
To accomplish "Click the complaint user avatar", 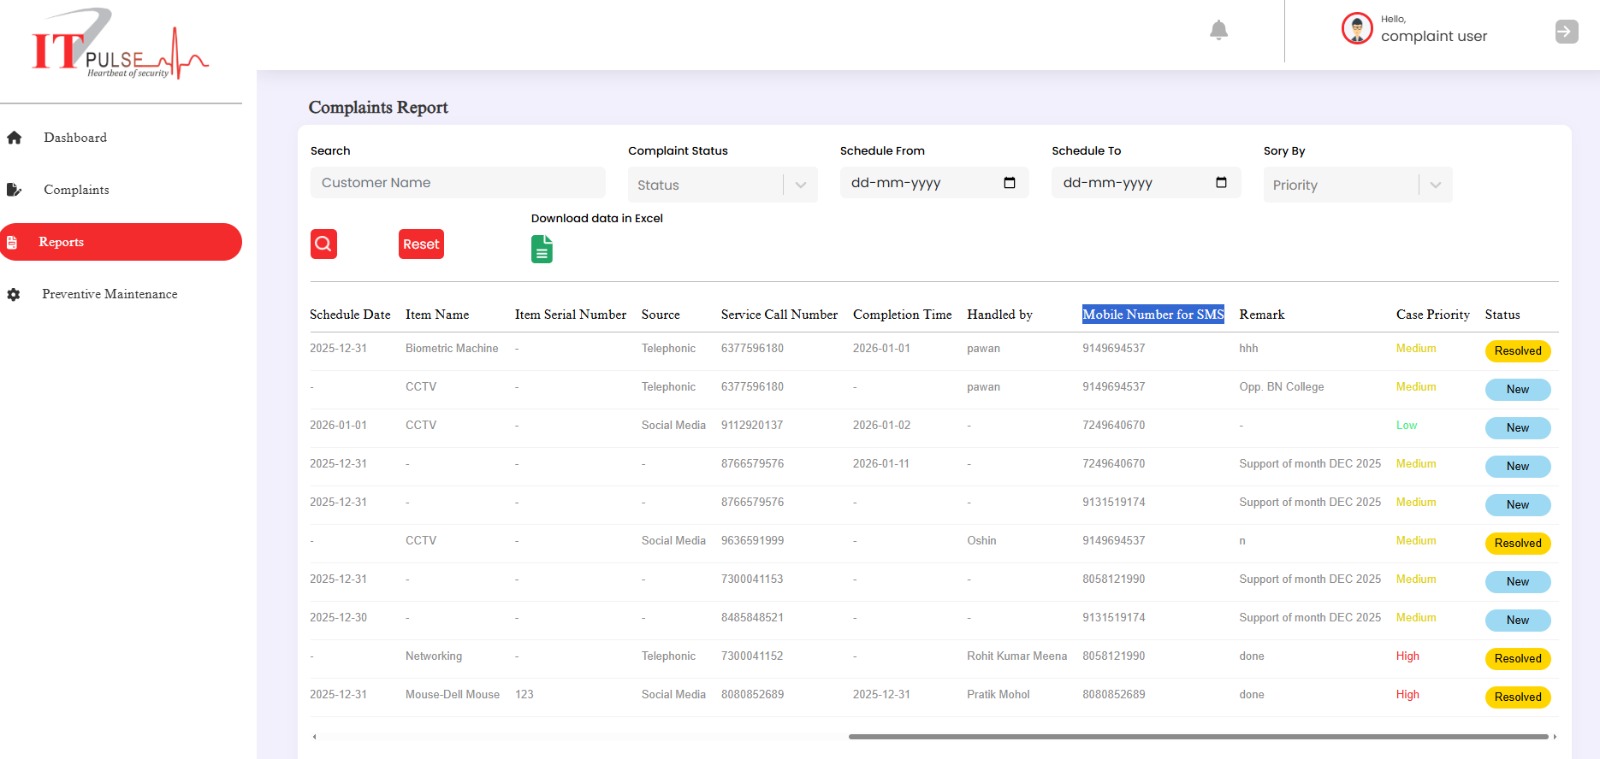I will pyautogui.click(x=1356, y=29).
